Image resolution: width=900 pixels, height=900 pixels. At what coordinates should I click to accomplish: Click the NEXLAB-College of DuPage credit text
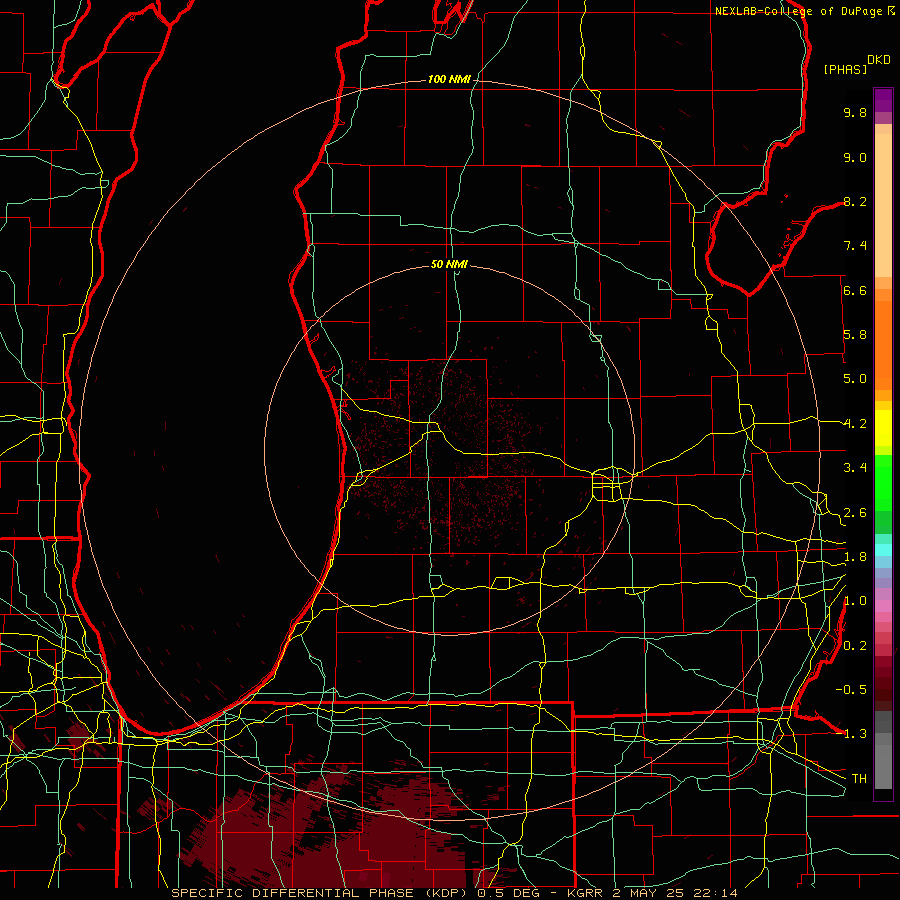point(798,11)
